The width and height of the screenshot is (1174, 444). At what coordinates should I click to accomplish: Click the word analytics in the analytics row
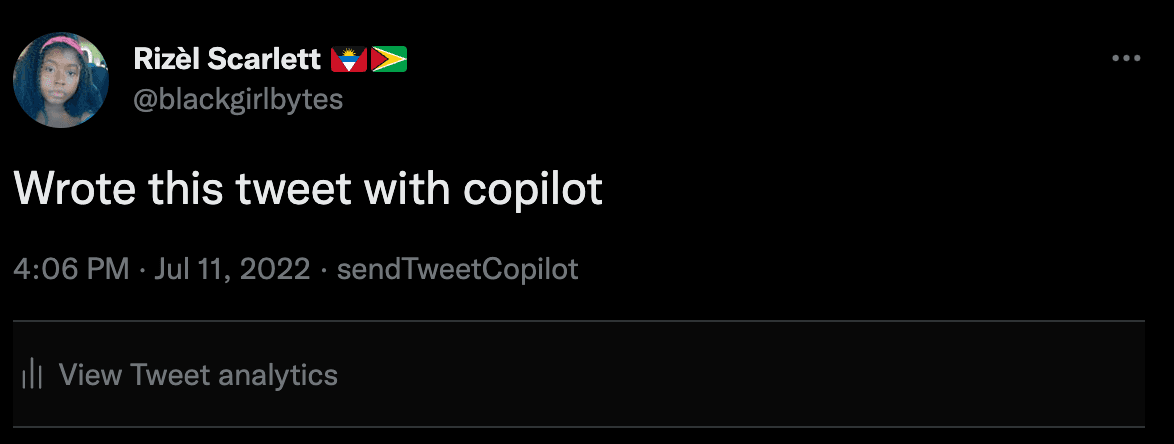coord(278,375)
